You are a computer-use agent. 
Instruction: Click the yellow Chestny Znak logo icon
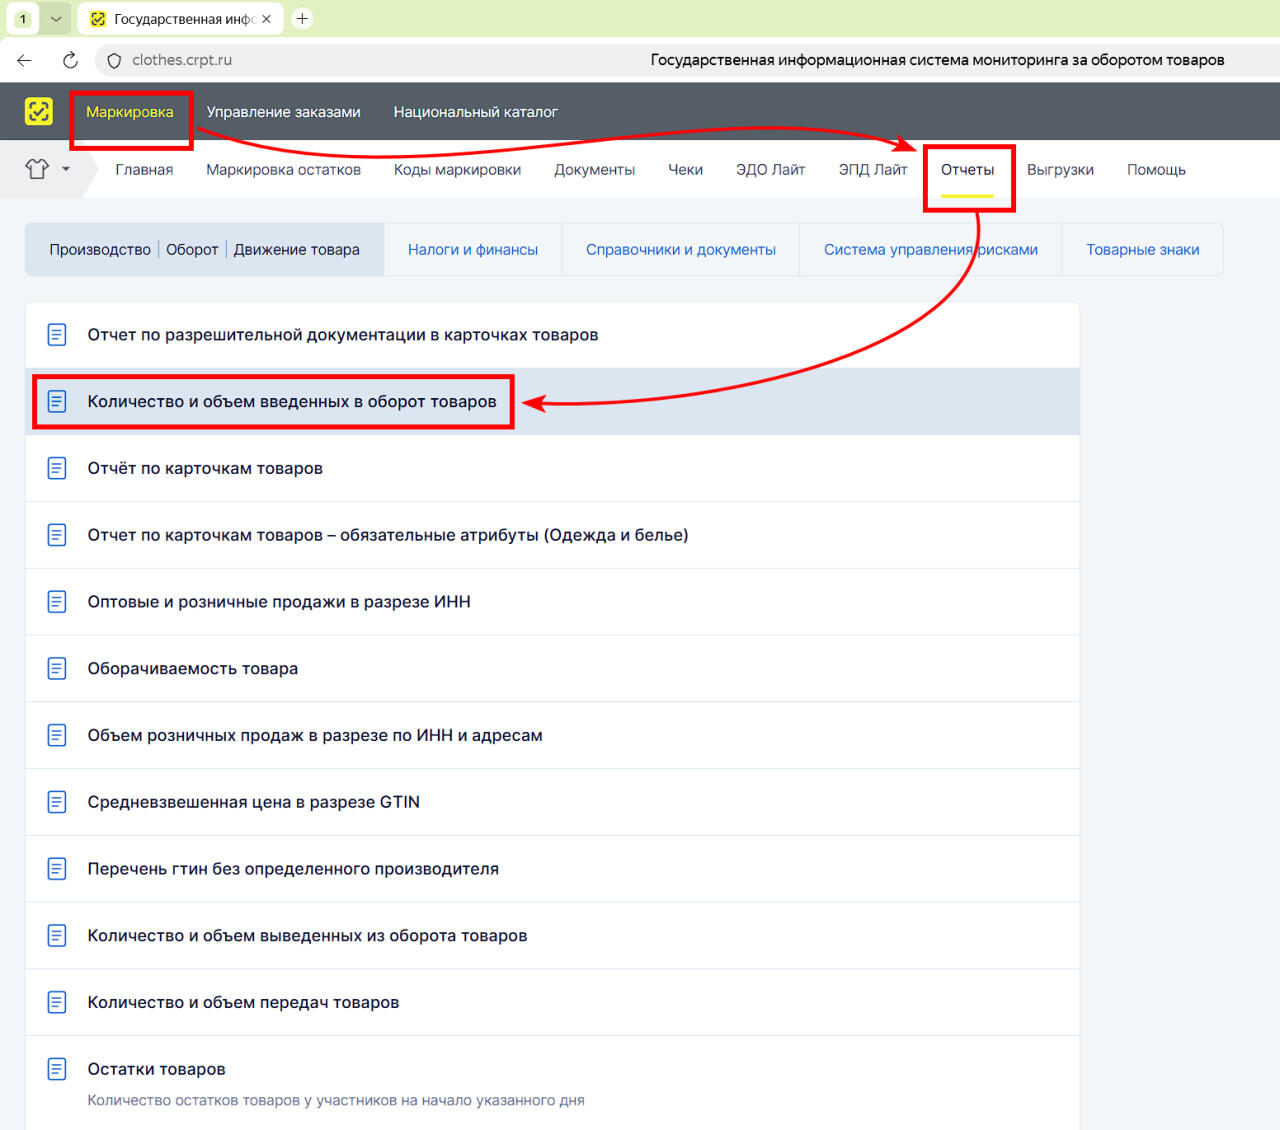click(x=39, y=111)
